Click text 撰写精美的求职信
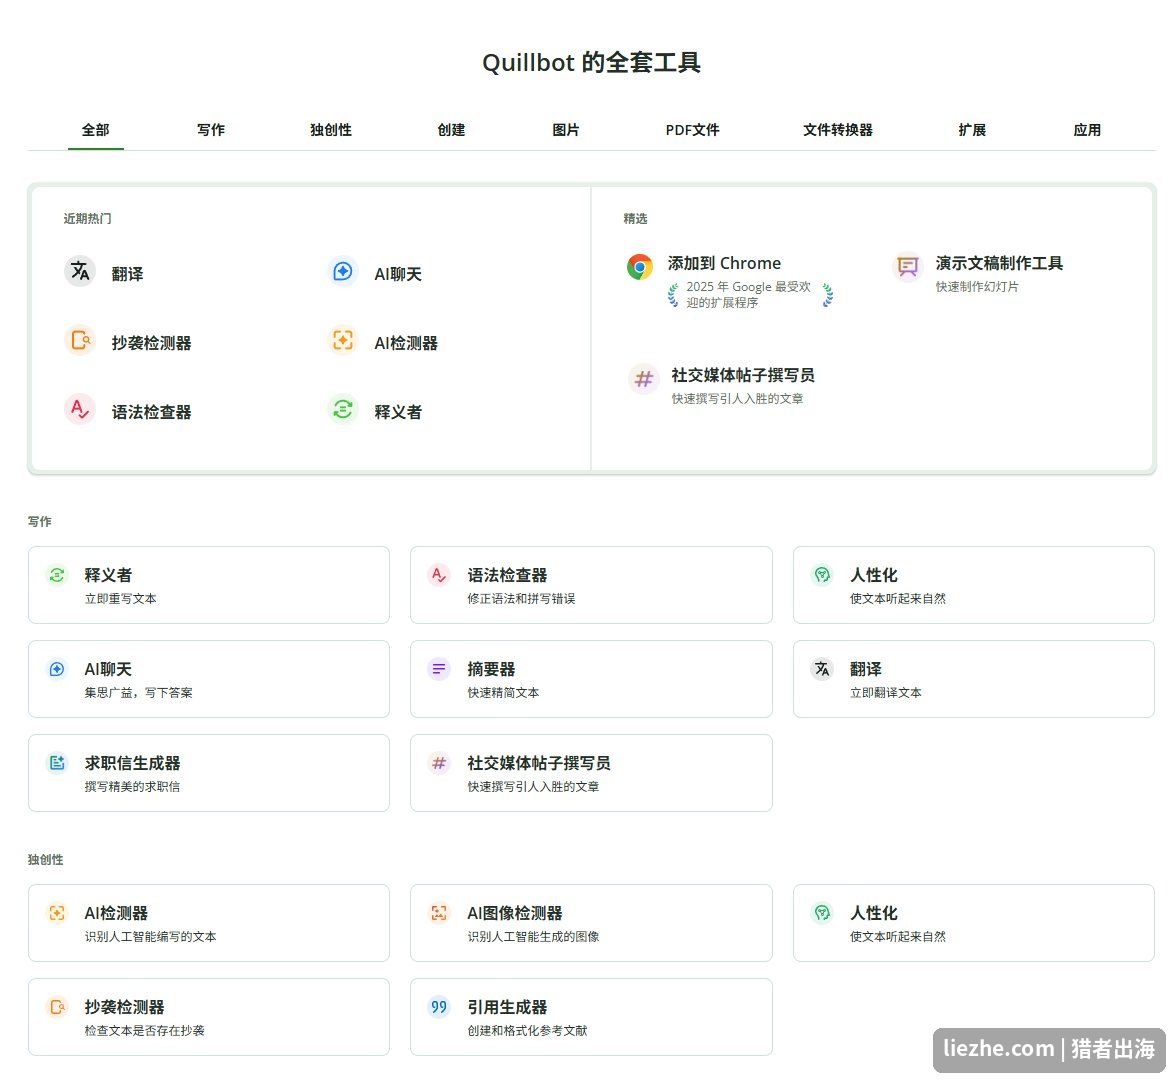 click(132, 787)
